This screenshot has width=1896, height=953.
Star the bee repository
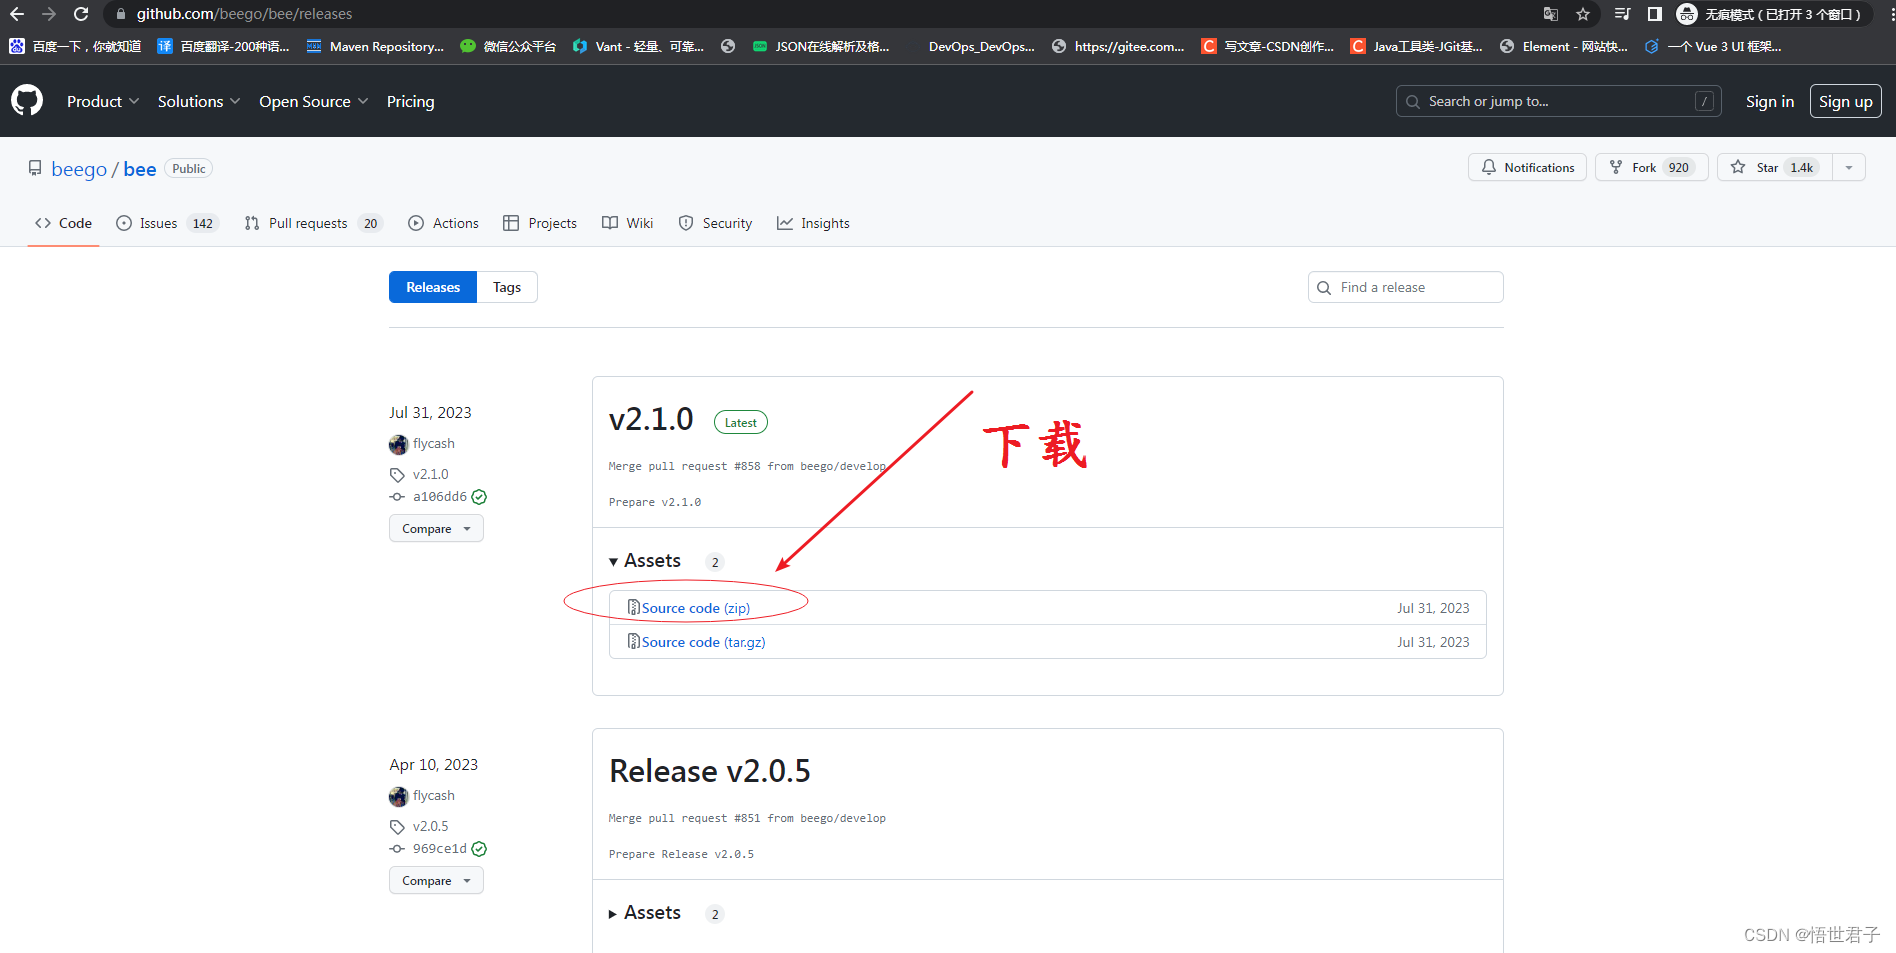pyautogui.click(x=1774, y=167)
